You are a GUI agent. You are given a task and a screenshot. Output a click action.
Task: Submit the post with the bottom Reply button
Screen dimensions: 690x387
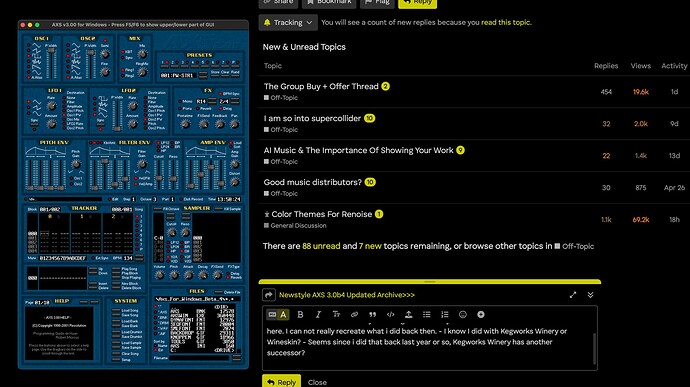point(282,382)
